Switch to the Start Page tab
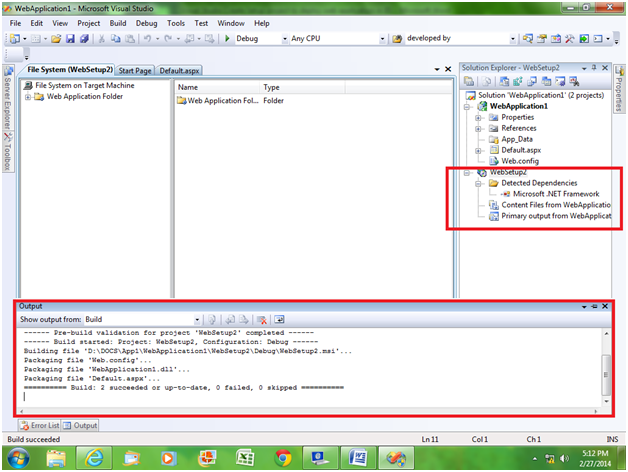 [135, 71]
